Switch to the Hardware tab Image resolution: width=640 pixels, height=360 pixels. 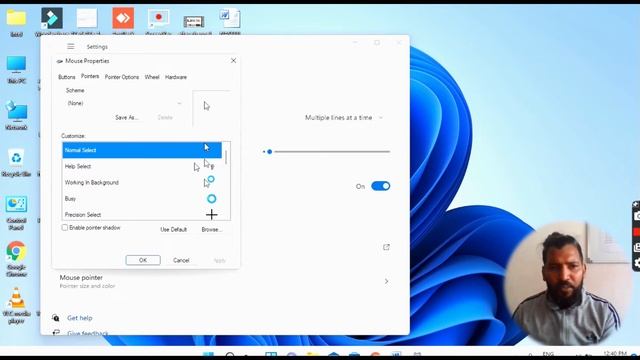[176, 77]
